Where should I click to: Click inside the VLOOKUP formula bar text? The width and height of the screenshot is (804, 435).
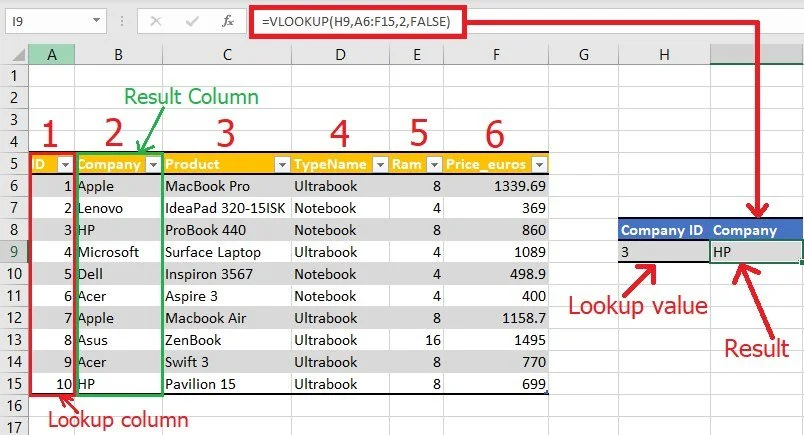coord(356,22)
